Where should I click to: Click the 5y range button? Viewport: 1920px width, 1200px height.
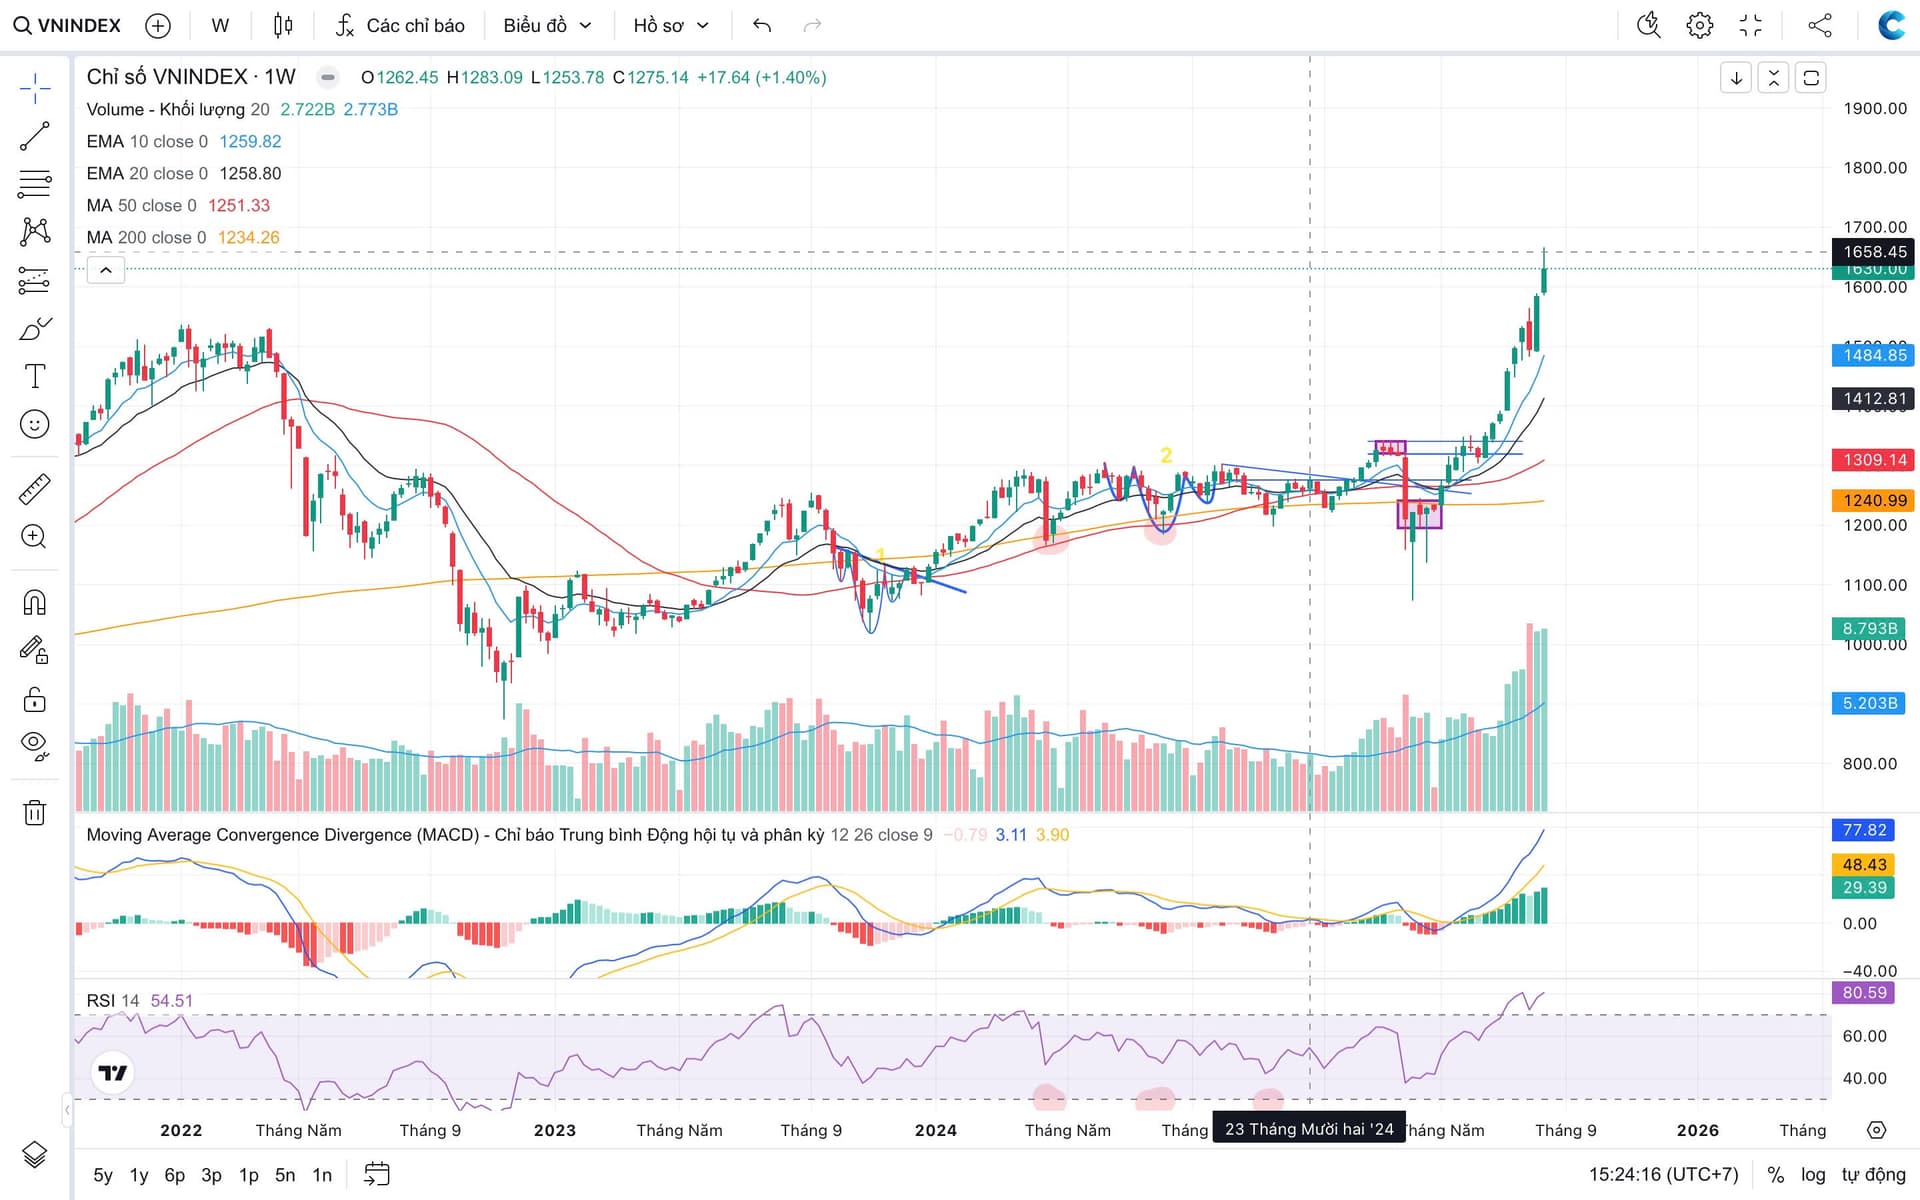click(103, 1175)
